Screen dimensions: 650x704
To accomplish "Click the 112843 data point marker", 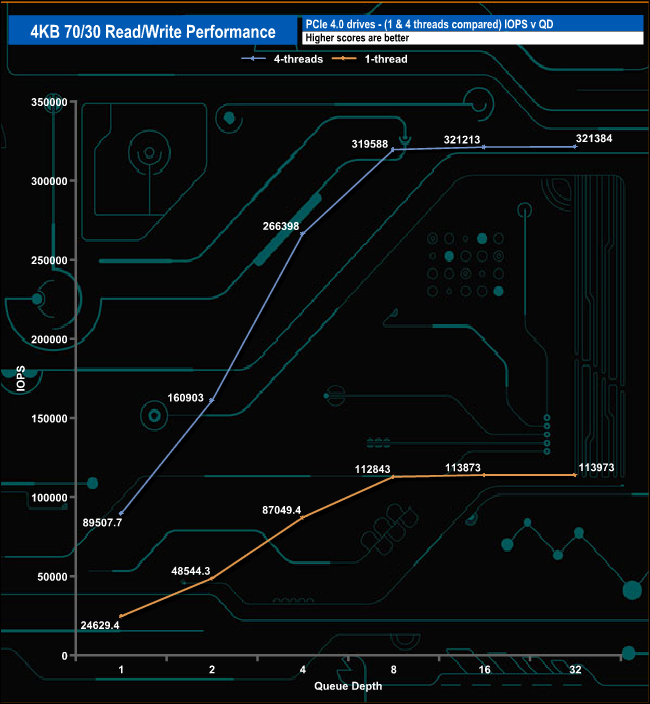I will point(393,477).
